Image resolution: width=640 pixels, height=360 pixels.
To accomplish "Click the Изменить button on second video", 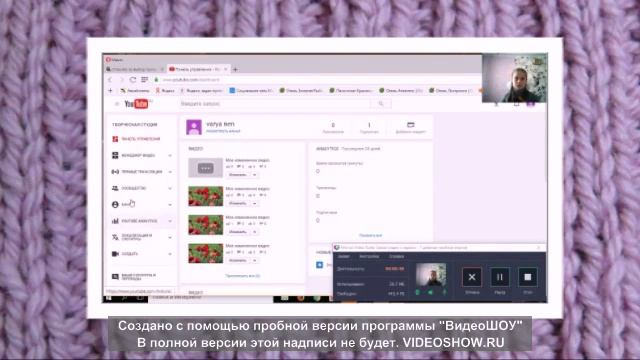I will pyautogui.click(x=238, y=203).
